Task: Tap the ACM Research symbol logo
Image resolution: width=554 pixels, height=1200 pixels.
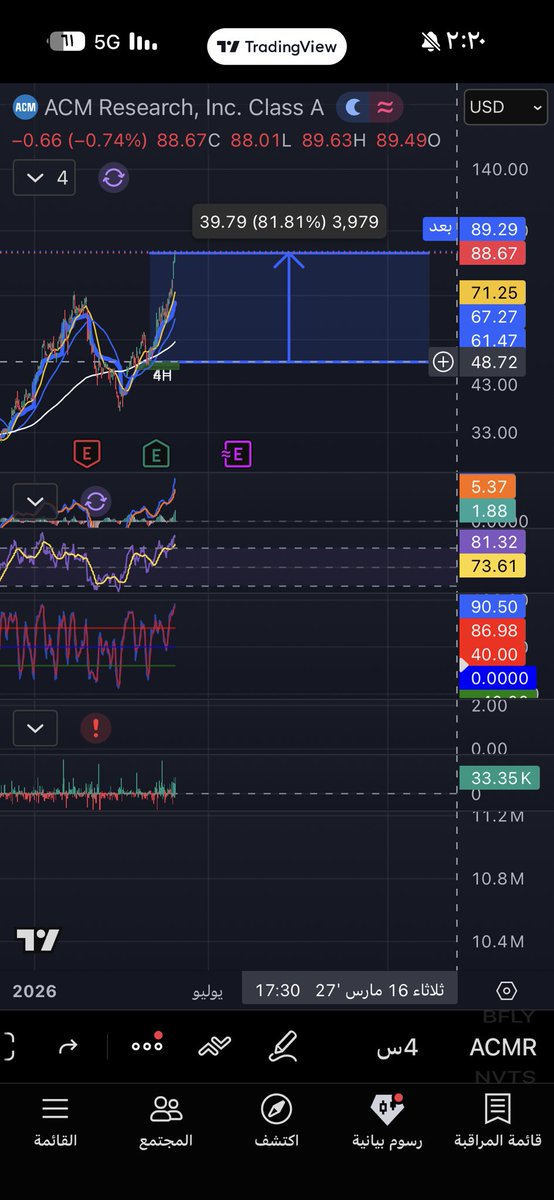Action: pyautogui.click(x=25, y=107)
